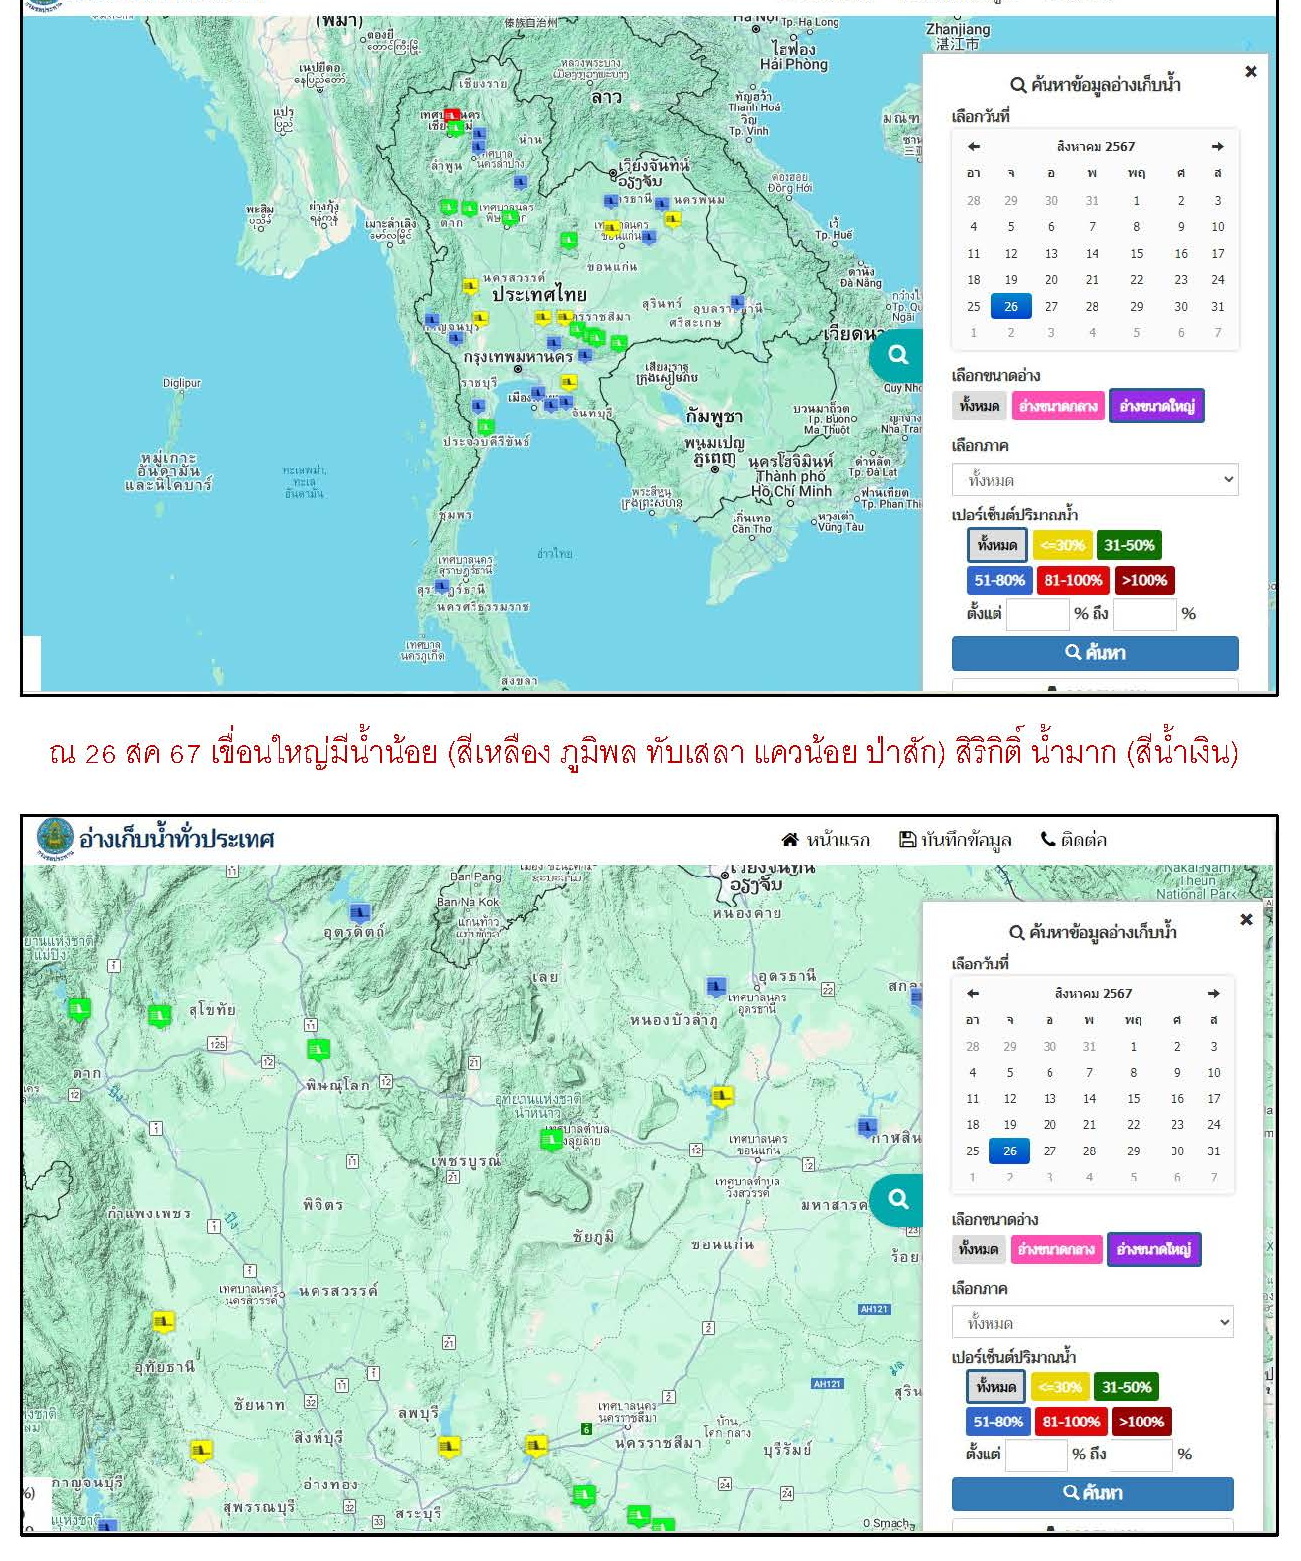Click yellow marker above อุทัยธานี on lower map
1301x1561 pixels.
pos(163,1323)
